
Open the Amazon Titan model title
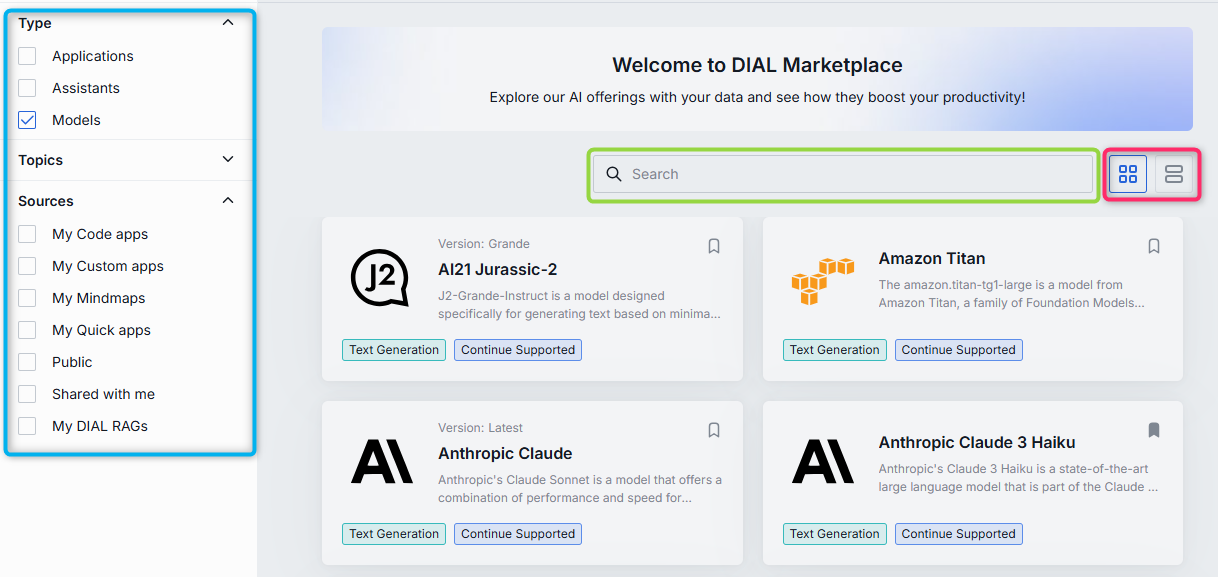(x=932, y=258)
